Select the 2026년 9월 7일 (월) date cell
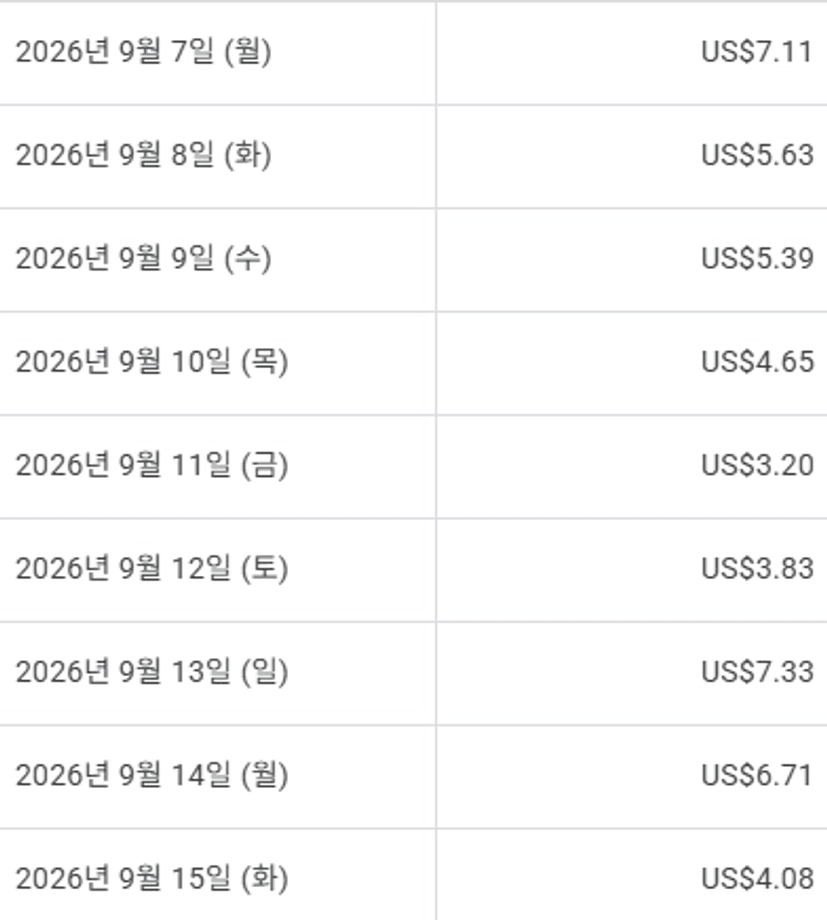 [x=217, y=53]
